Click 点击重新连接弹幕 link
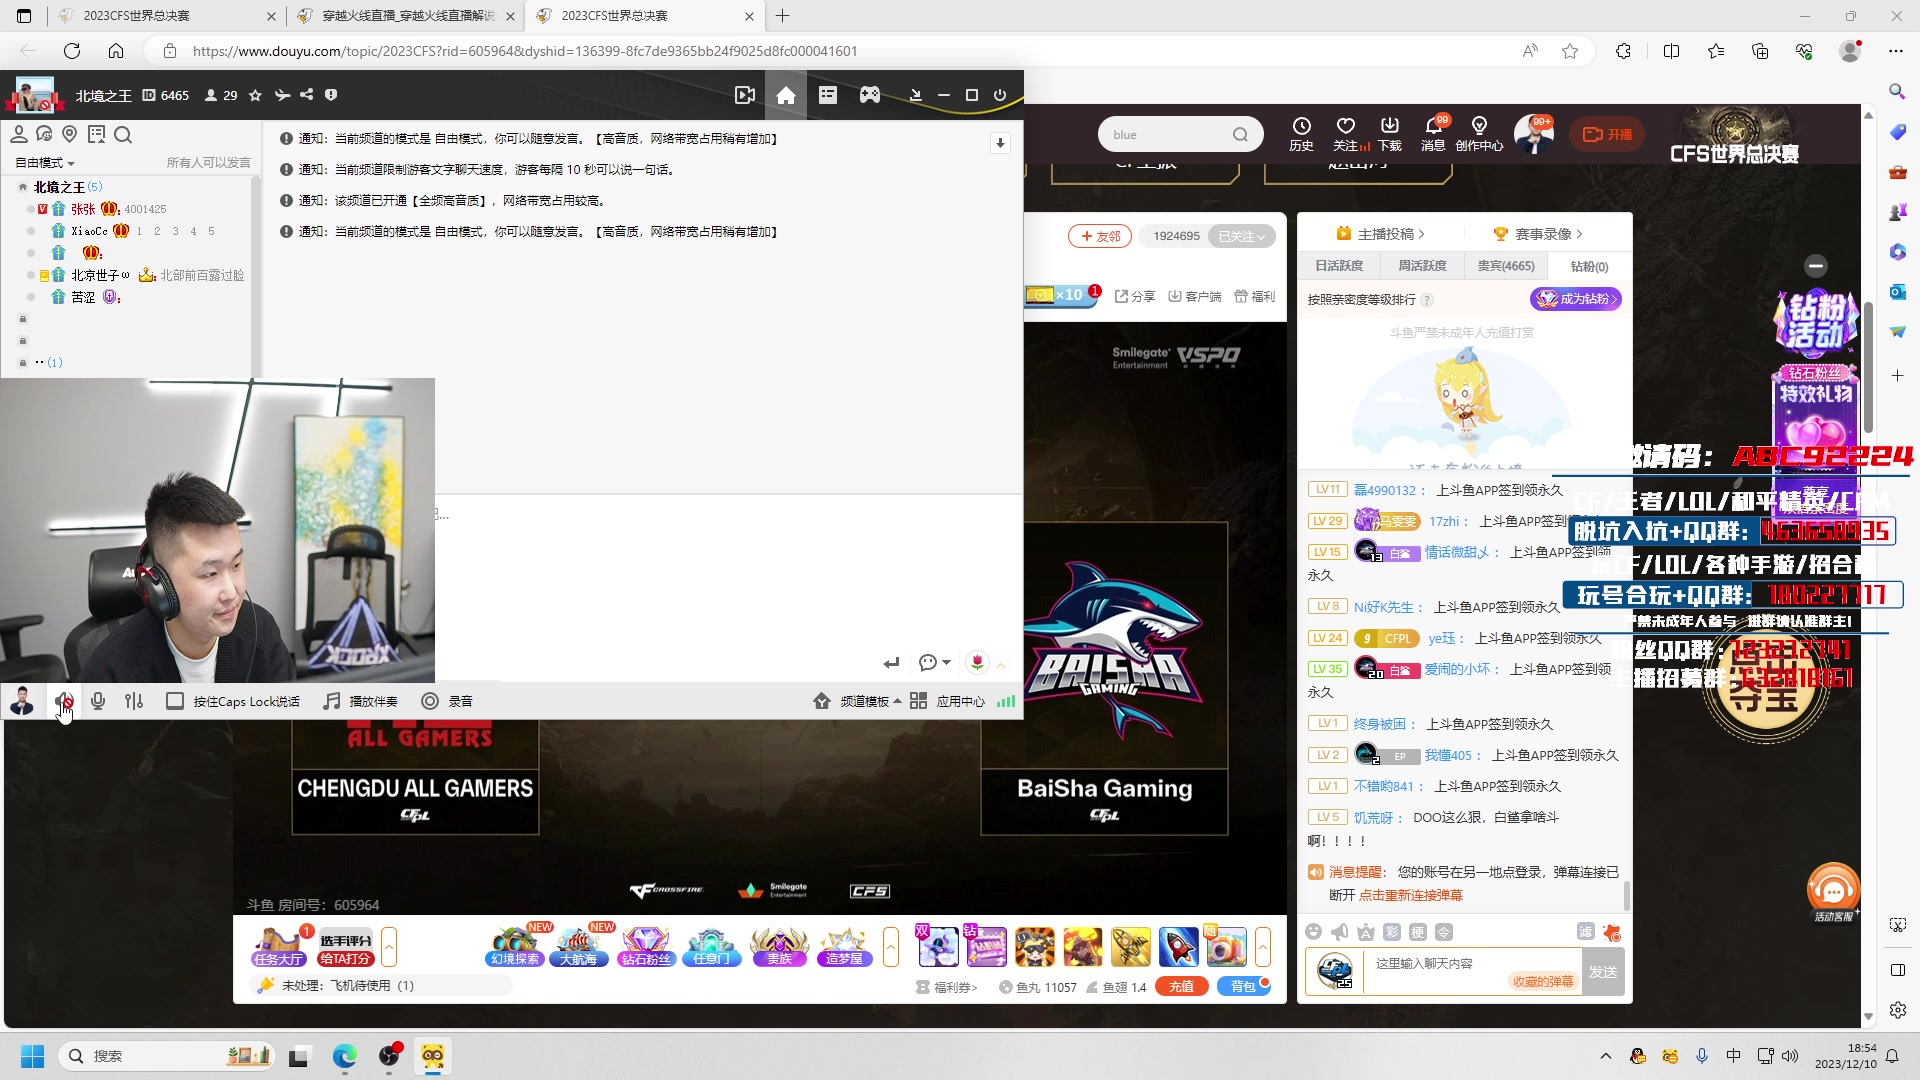This screenshot has height=1080, width=1920. pyautogui.click(x=1410, y=895)
